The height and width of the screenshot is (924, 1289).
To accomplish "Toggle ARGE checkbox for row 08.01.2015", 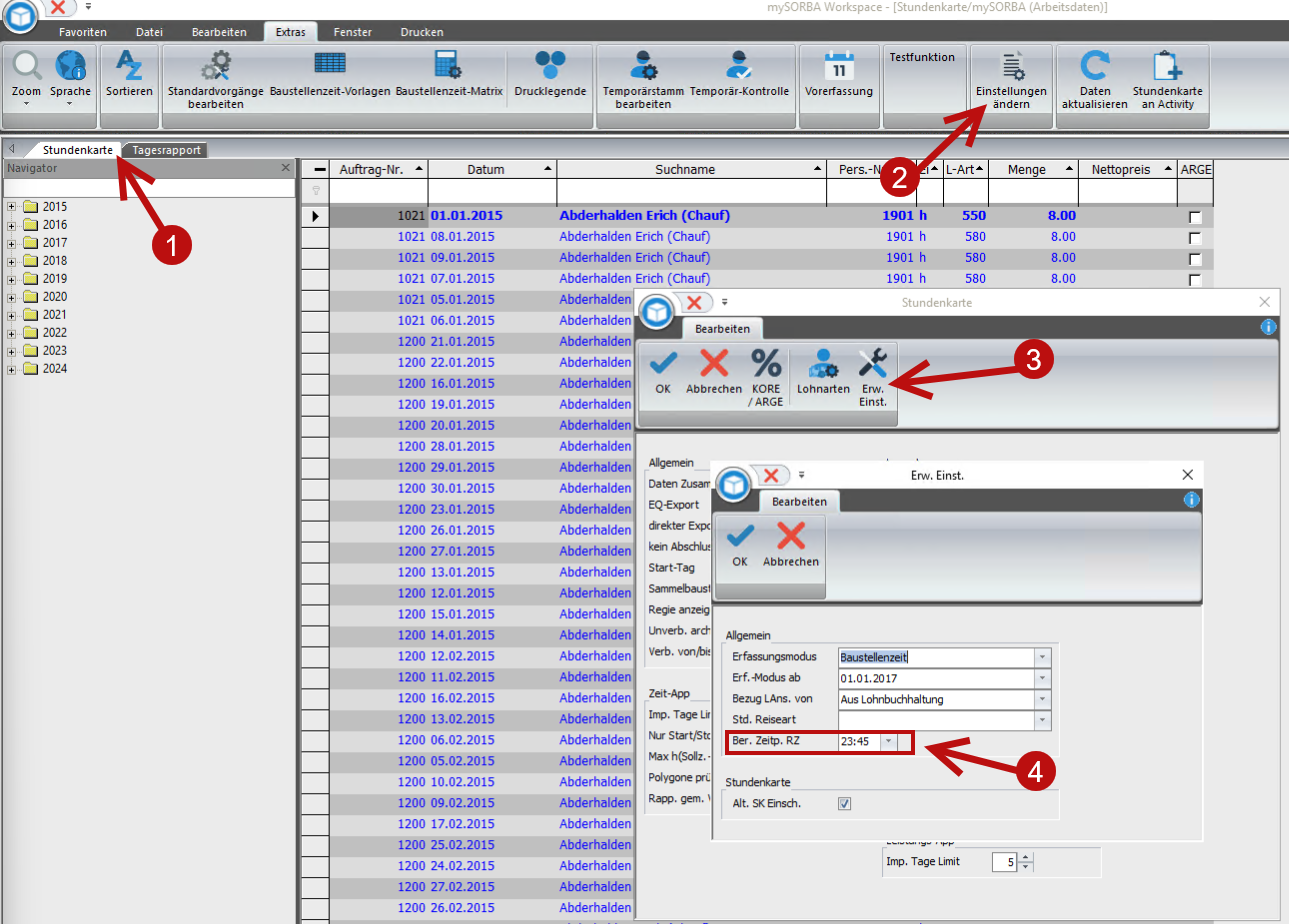I will [x=1194, y=238].
